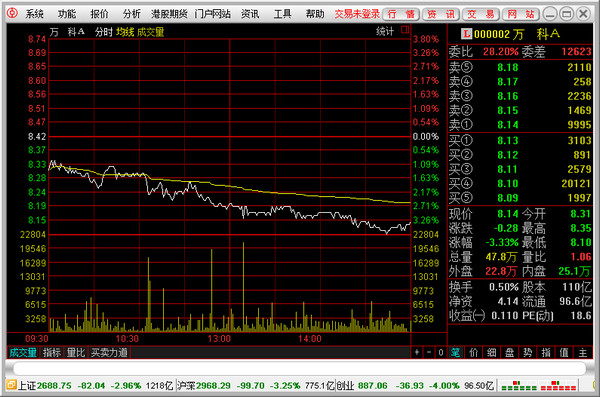
Task: Click the 最高 value 8.35
Action: (581, 228)
